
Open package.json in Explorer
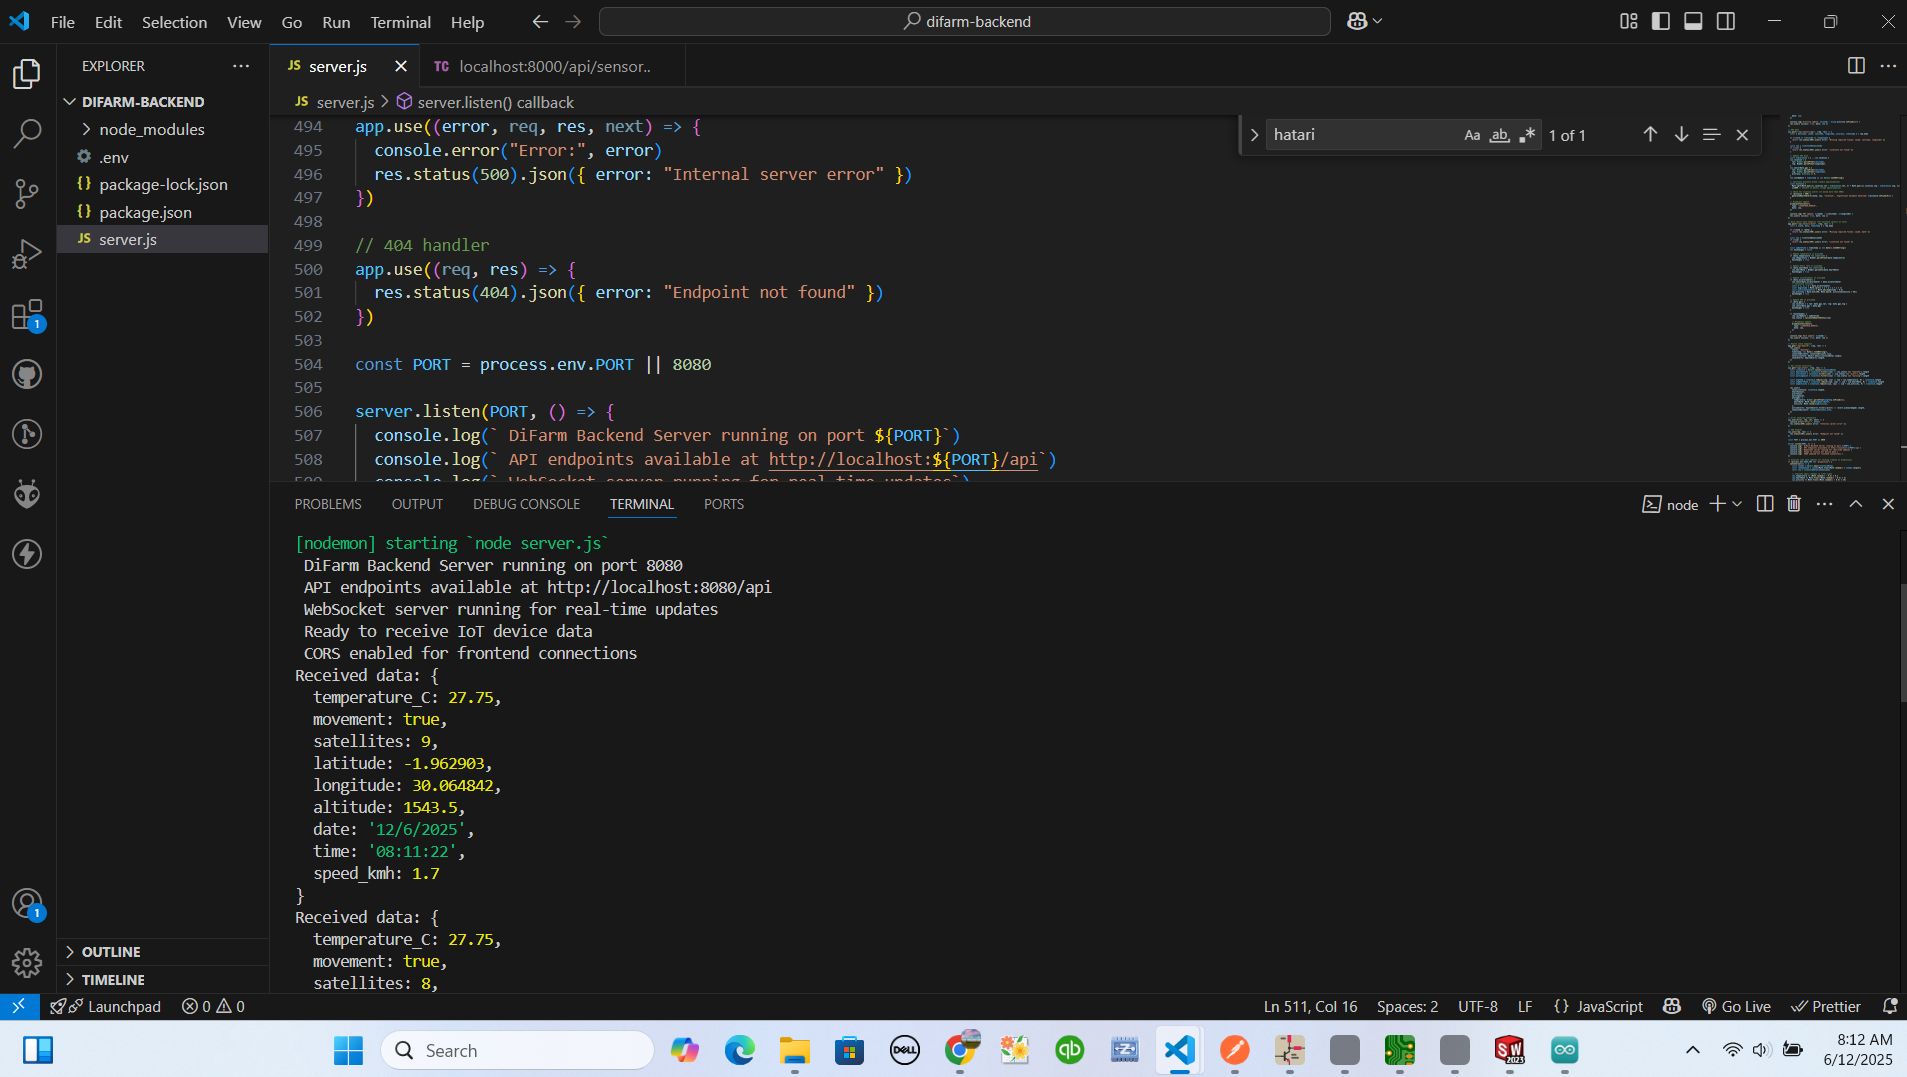click(x=145, y=212)
